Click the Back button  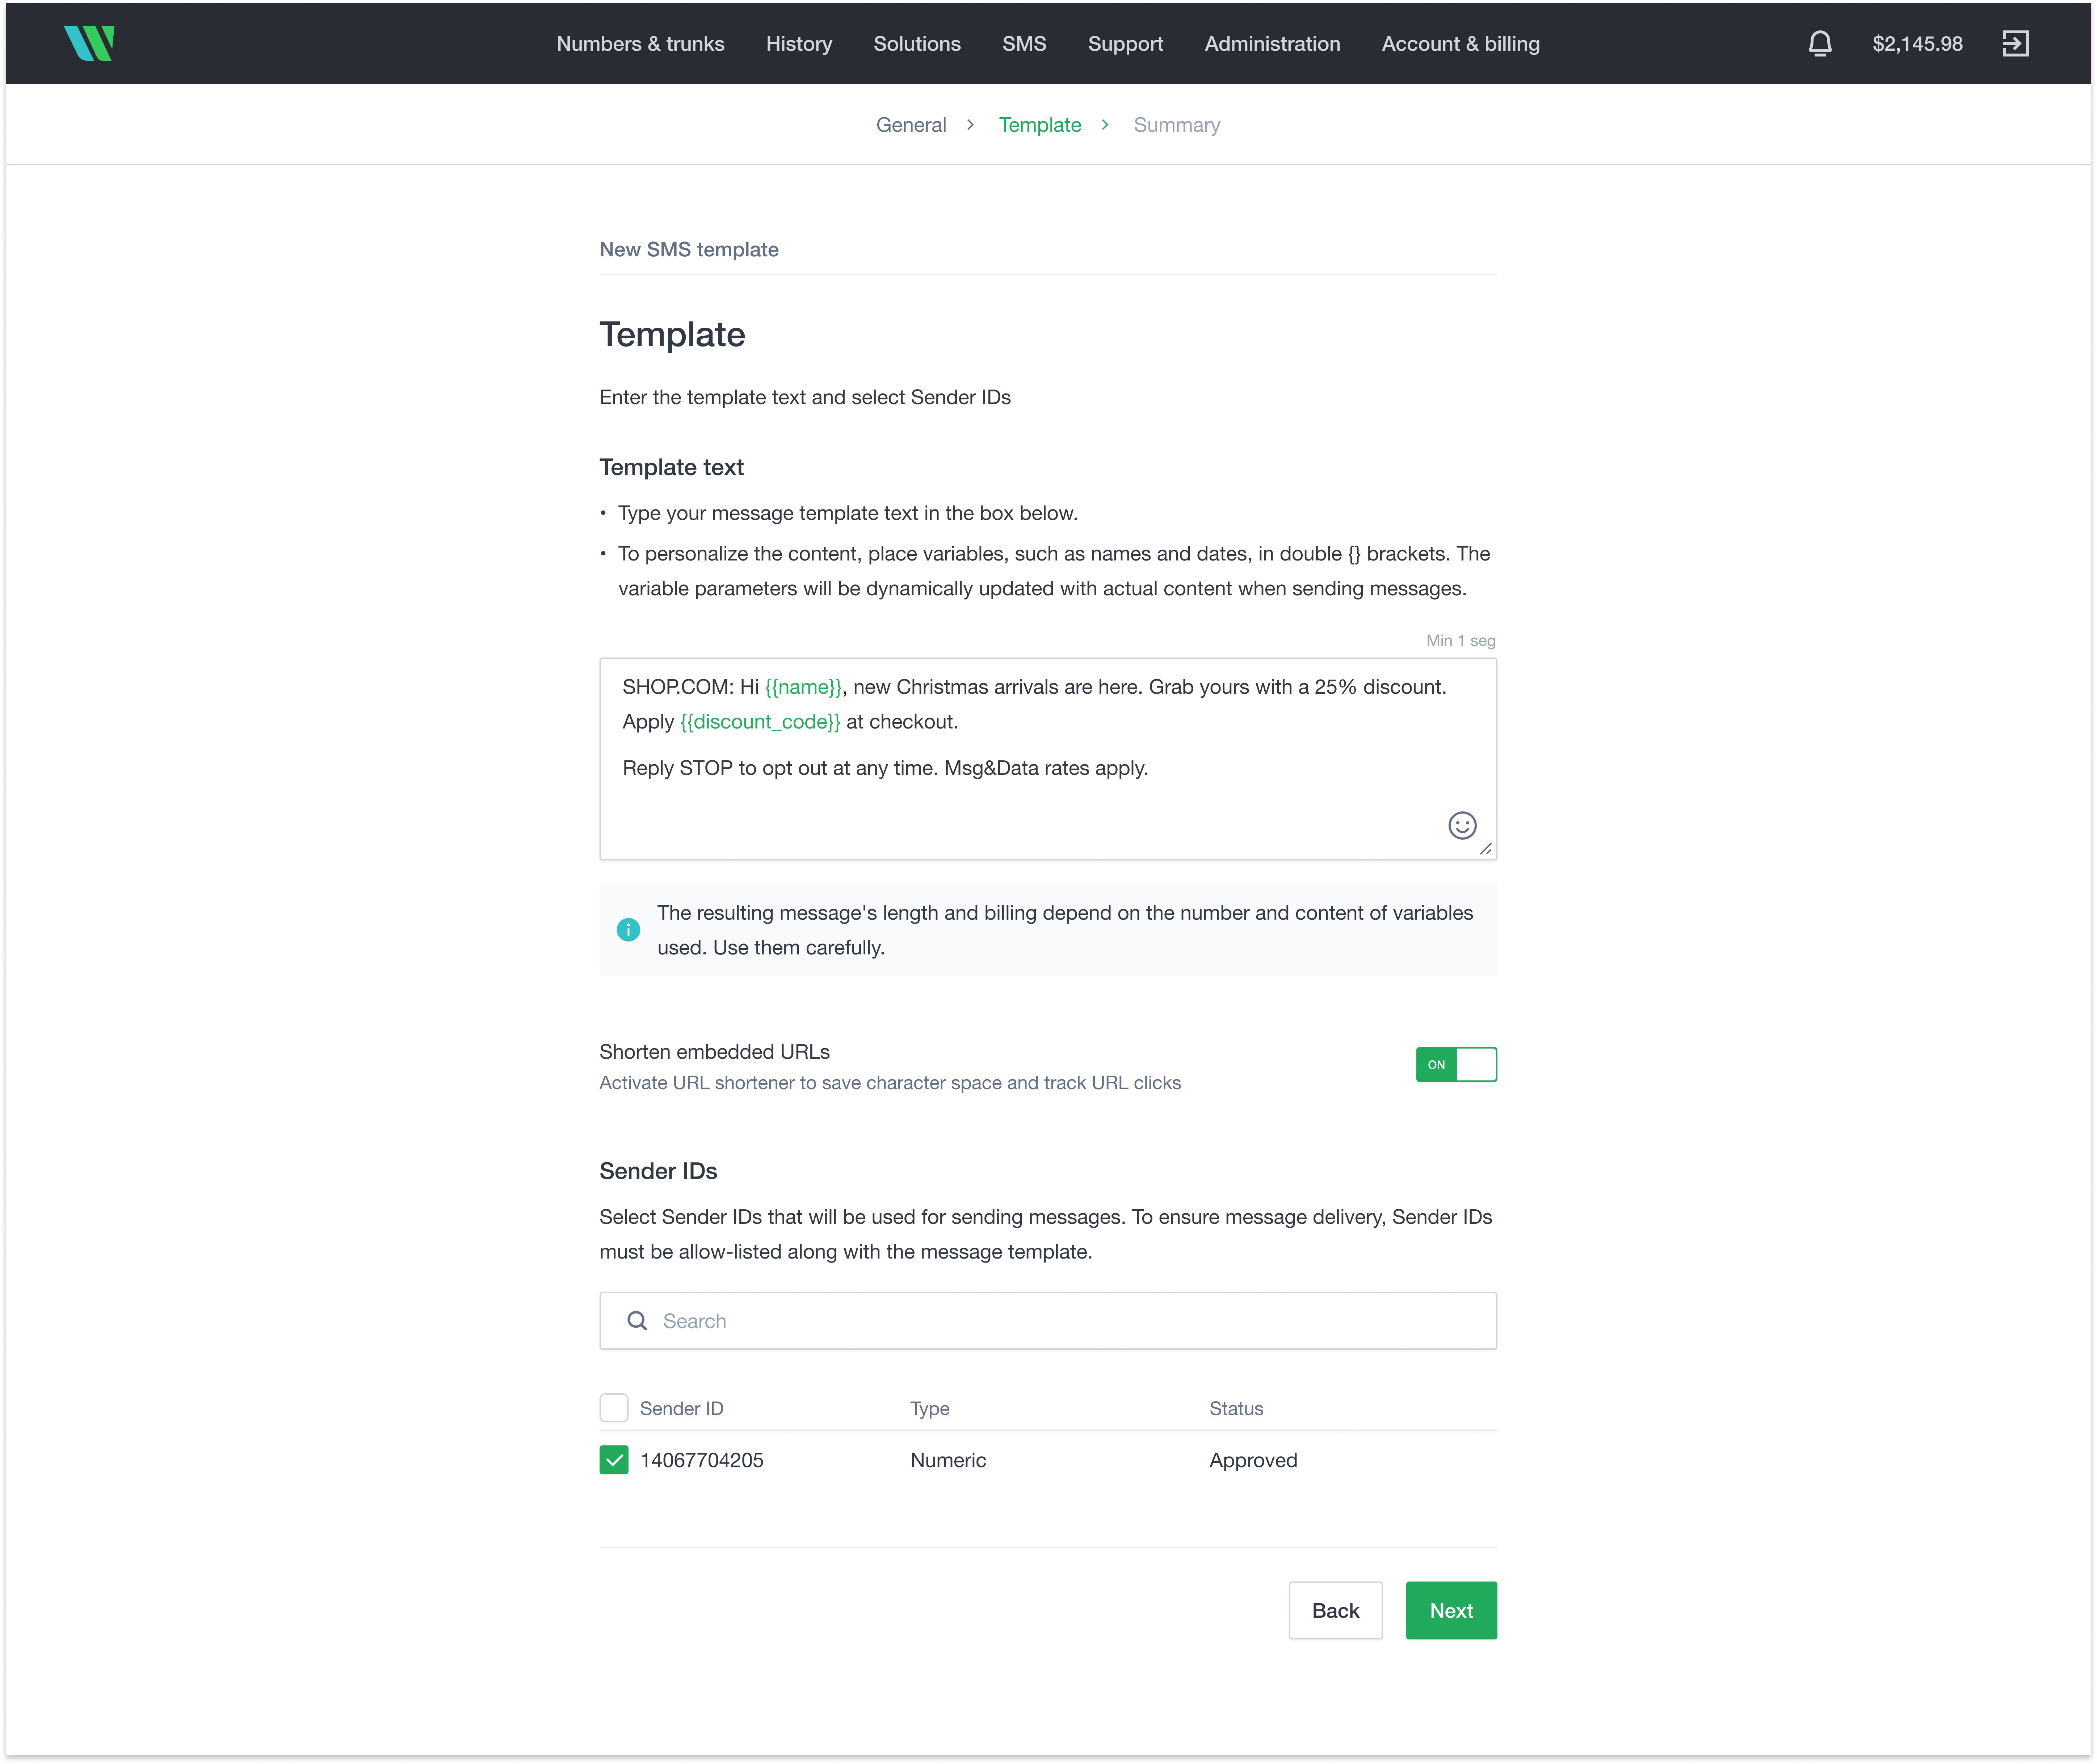click(x=1335, y=1610)
